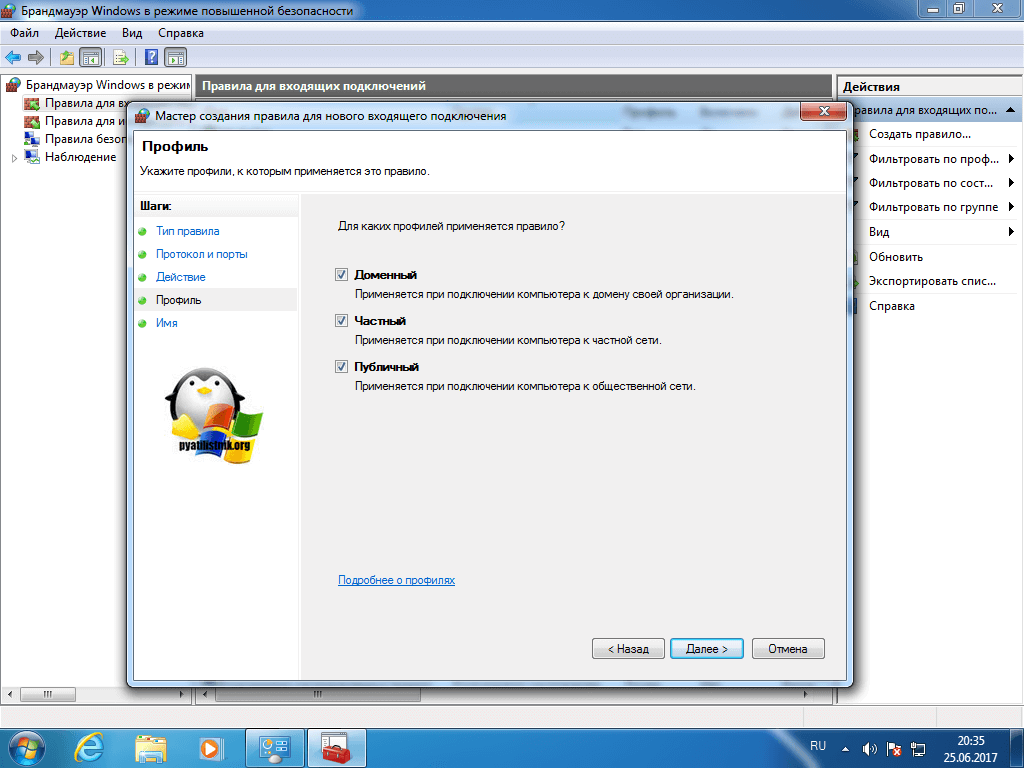Toggle the console tree pane icon
1024x768 pixels.
coord(90,57)
